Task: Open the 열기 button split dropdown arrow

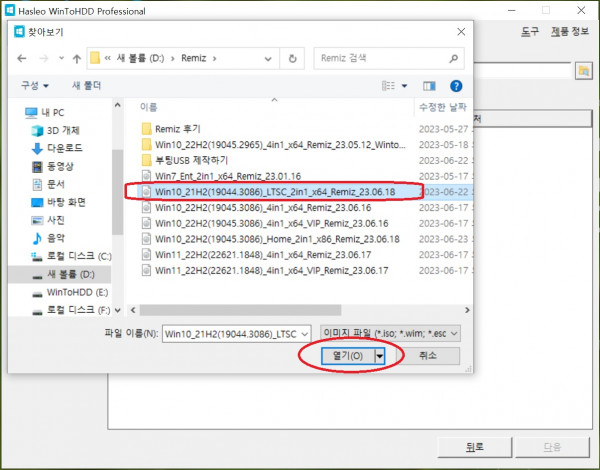Action: pos(380,356)
